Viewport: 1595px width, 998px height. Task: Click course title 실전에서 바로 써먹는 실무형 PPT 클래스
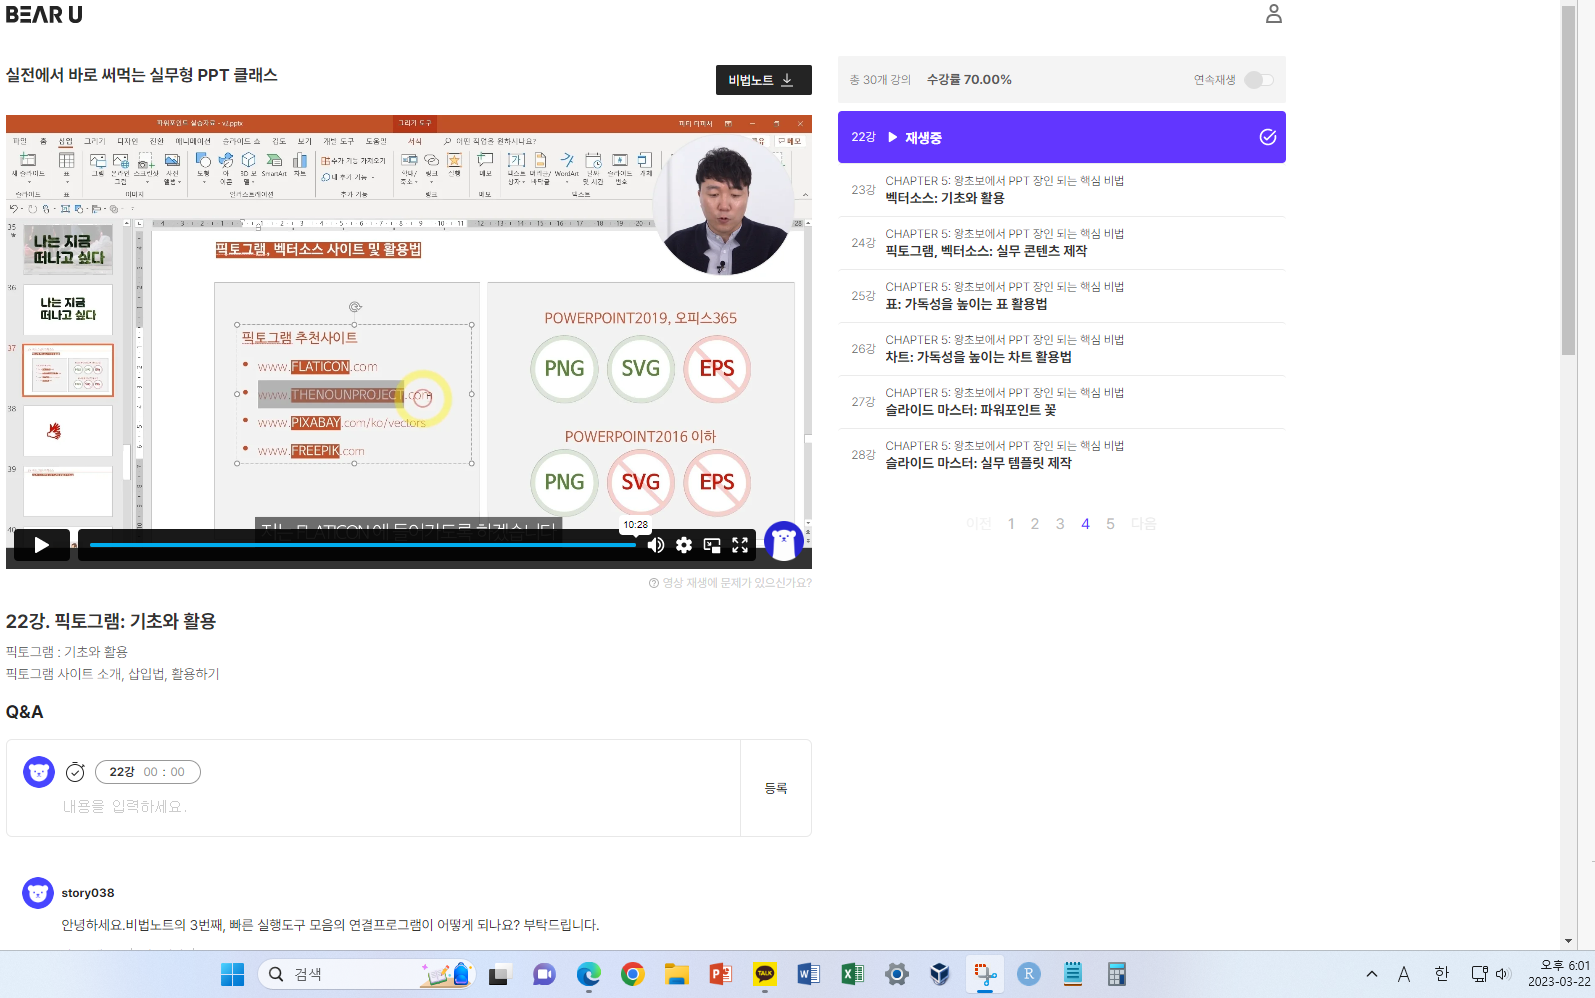[142, 75]
